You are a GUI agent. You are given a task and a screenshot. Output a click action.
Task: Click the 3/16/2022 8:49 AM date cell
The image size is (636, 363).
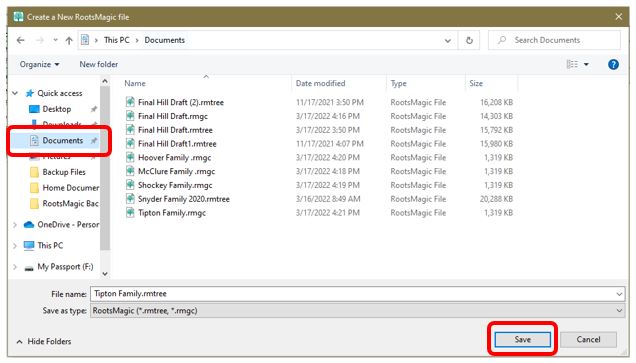point(328,199)
